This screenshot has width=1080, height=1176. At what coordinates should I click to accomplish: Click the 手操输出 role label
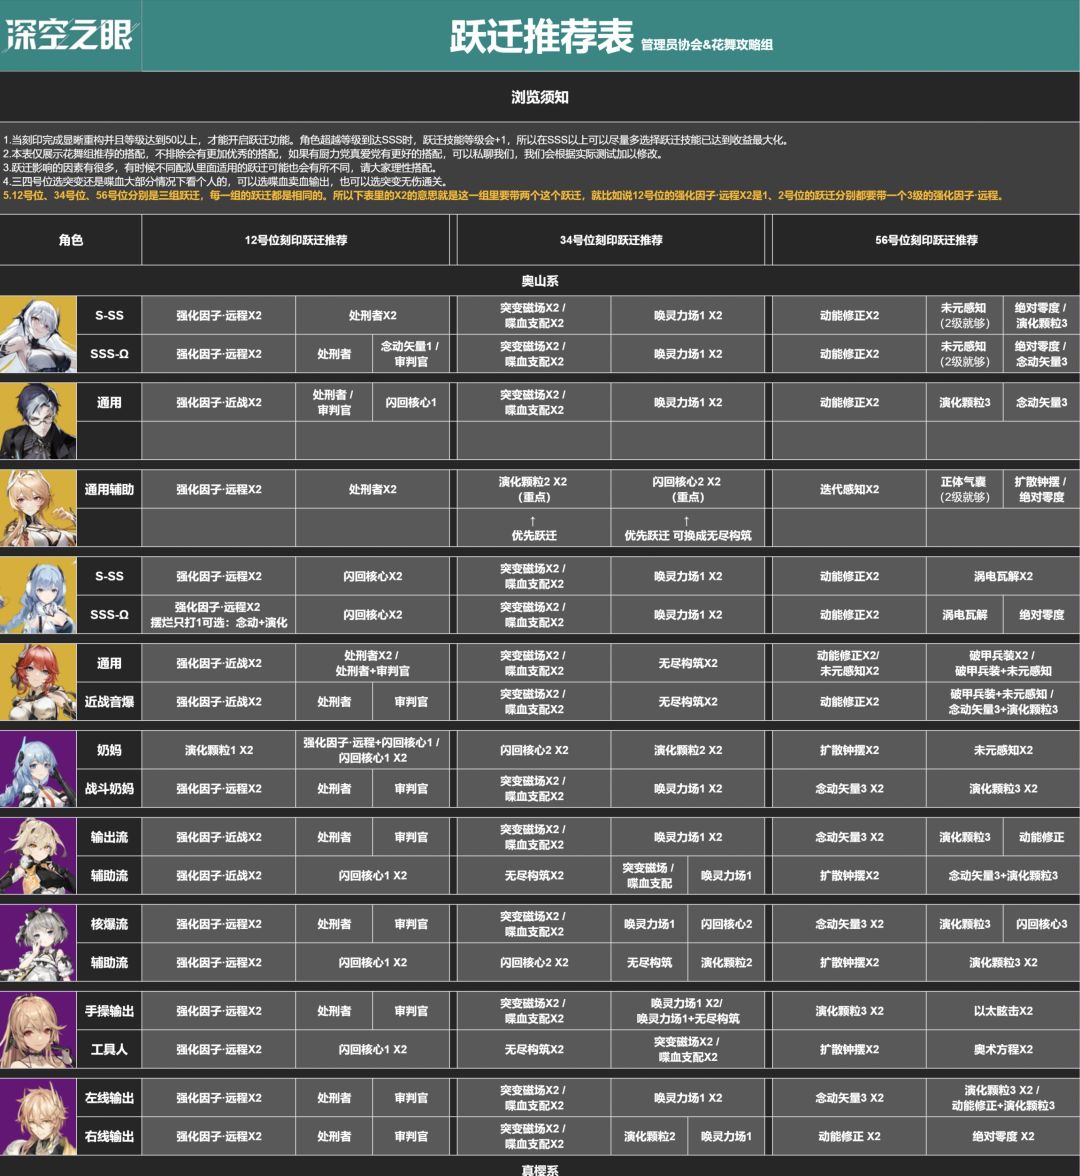click(x=109, y=1011)
